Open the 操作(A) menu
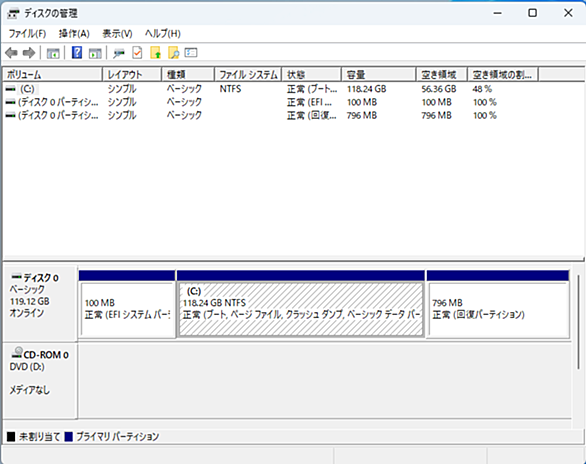 (x=74, y=34)
